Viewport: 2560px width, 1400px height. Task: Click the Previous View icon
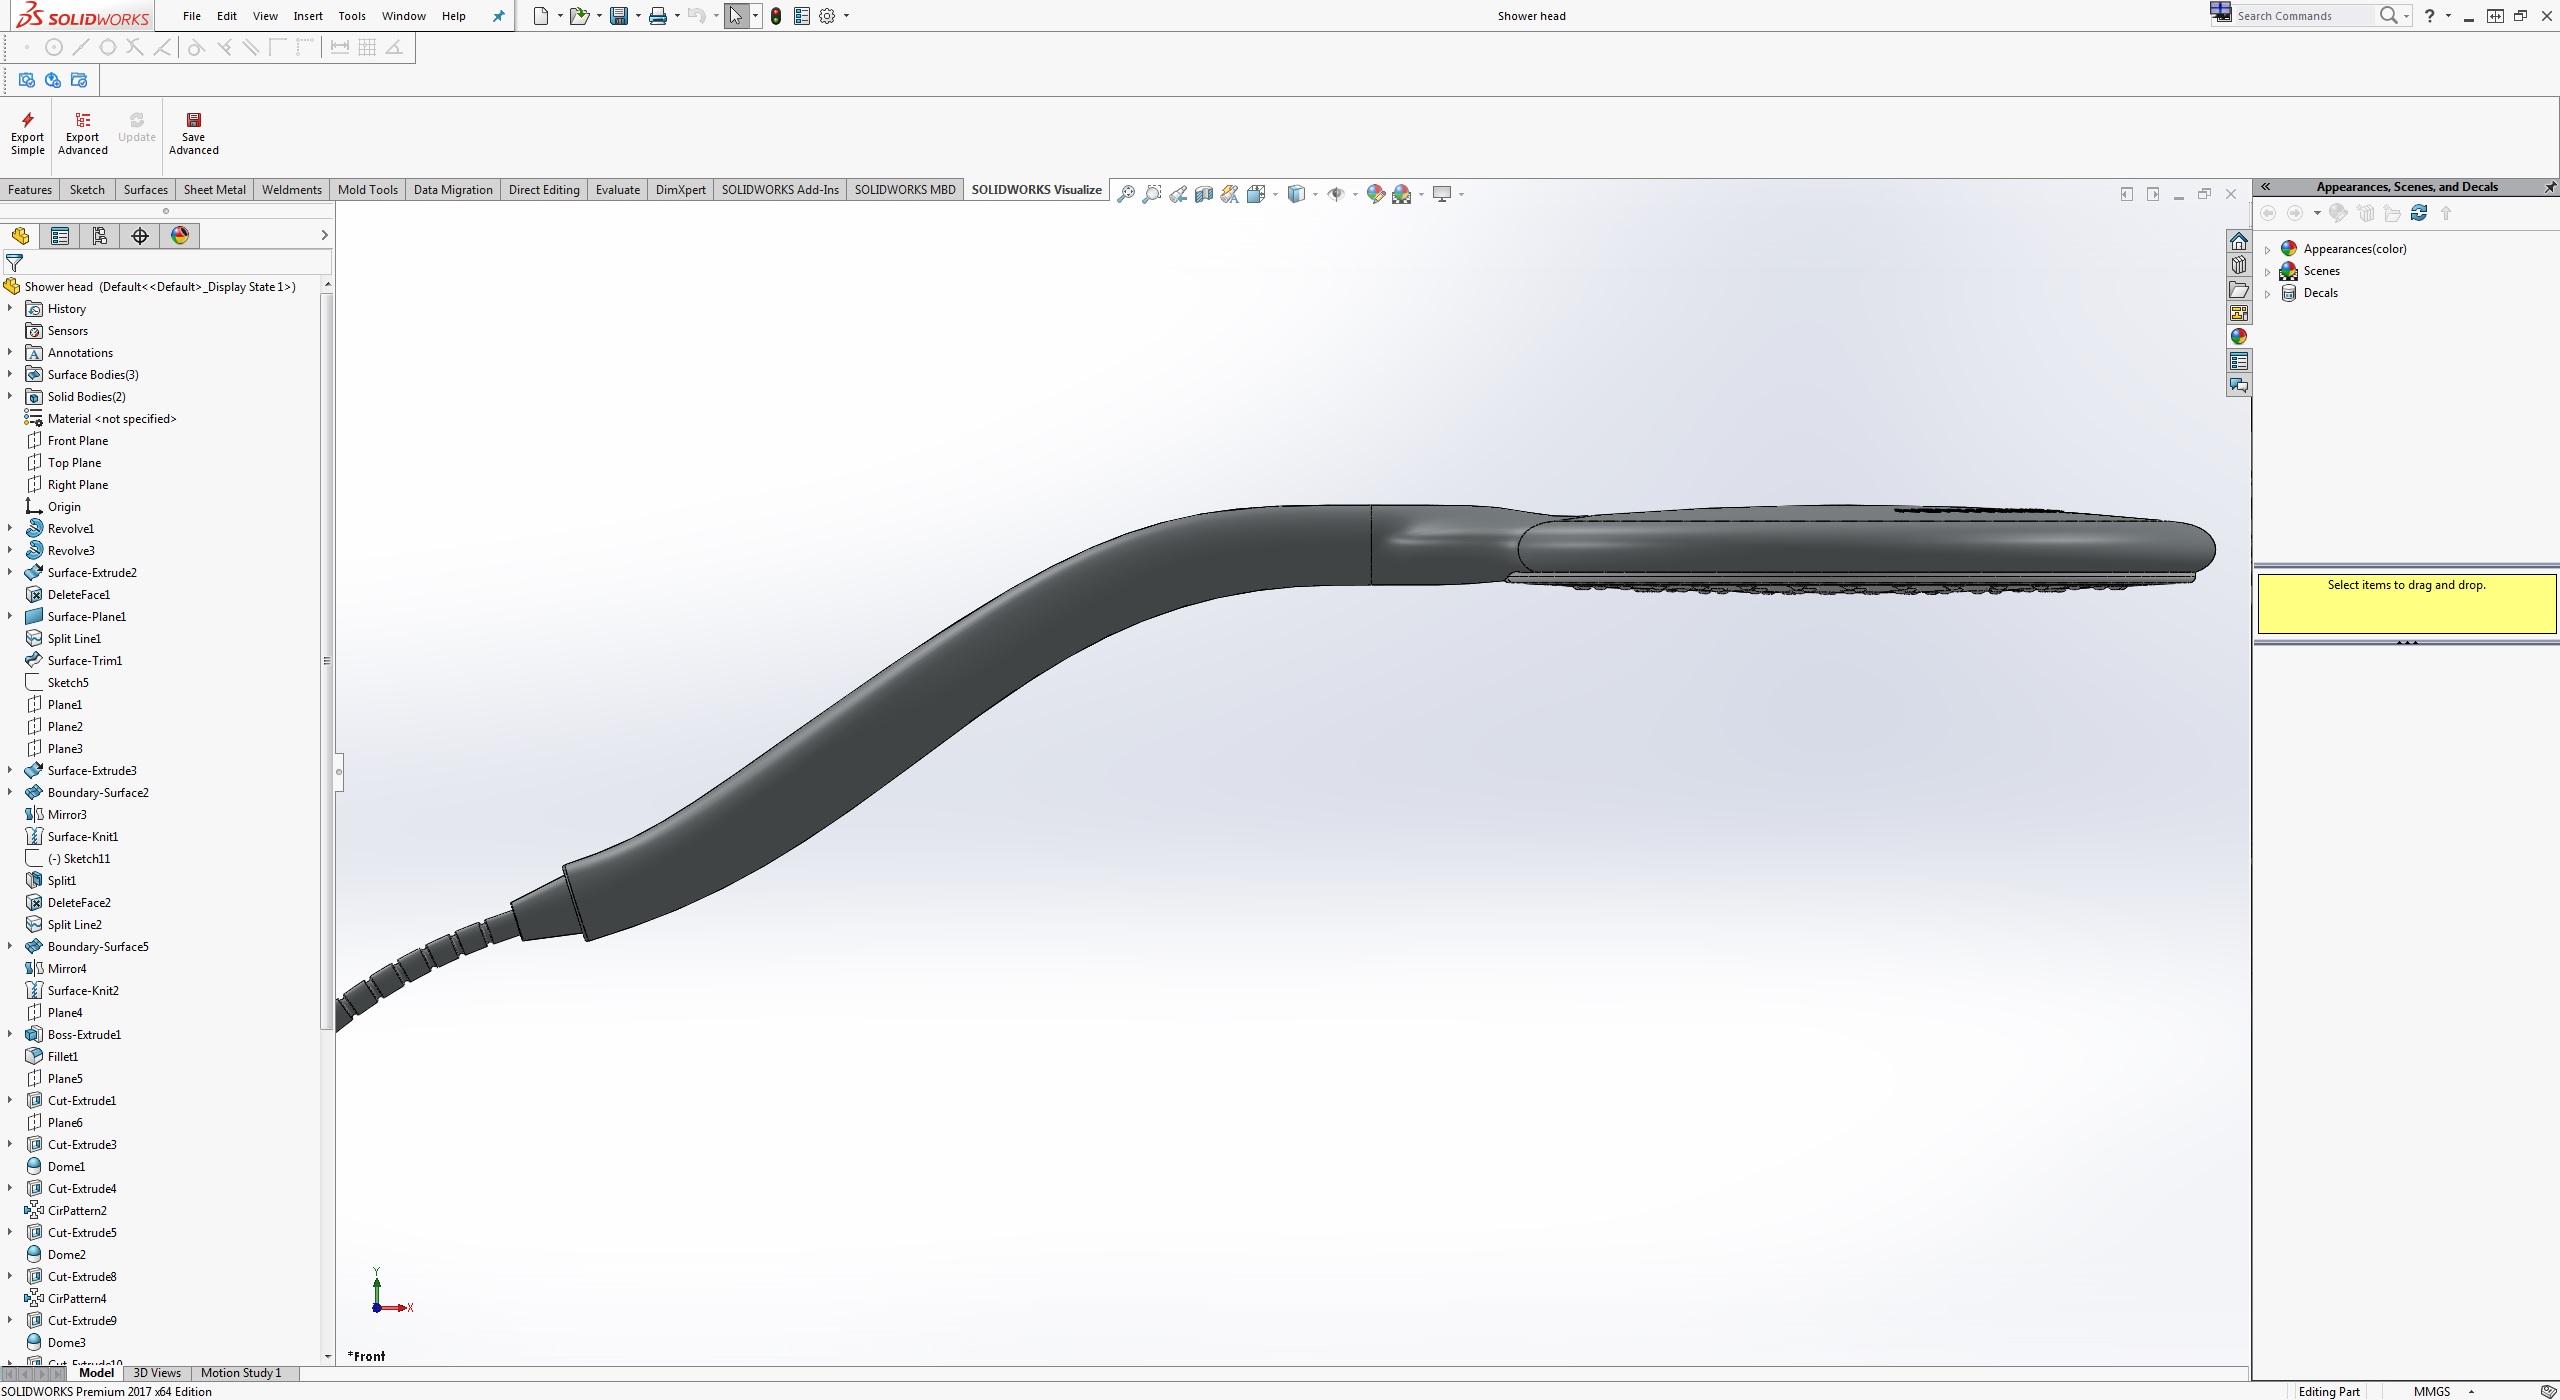pyautogui.click(x=1178, y=194)
